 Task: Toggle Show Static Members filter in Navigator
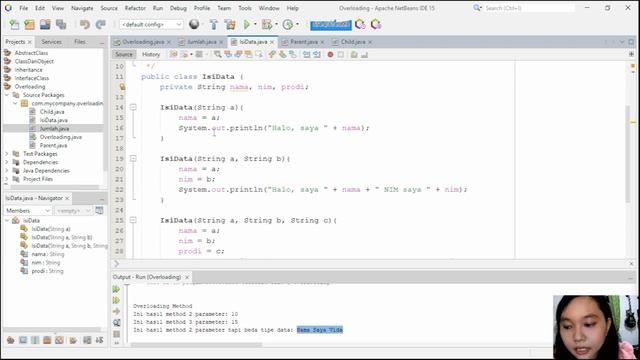[x=35, y=340]
